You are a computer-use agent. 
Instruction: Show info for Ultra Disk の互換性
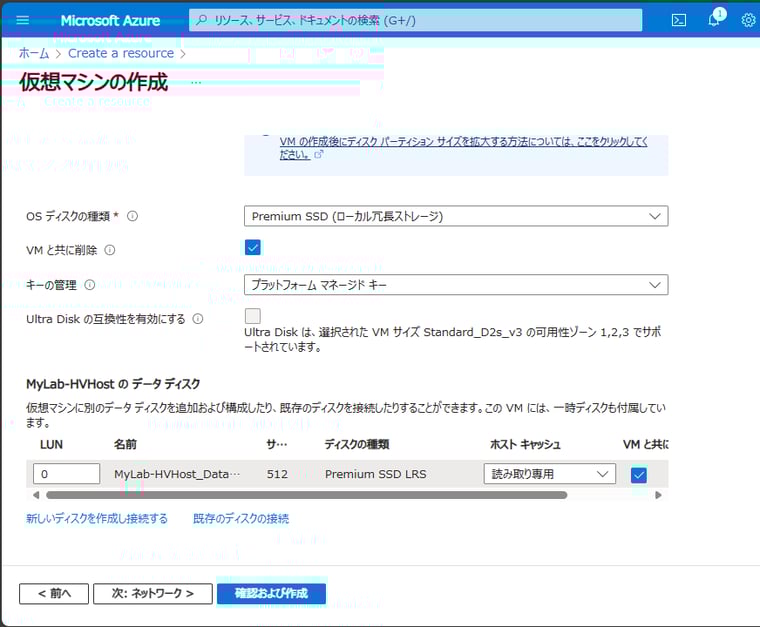[x=198, y=319]
